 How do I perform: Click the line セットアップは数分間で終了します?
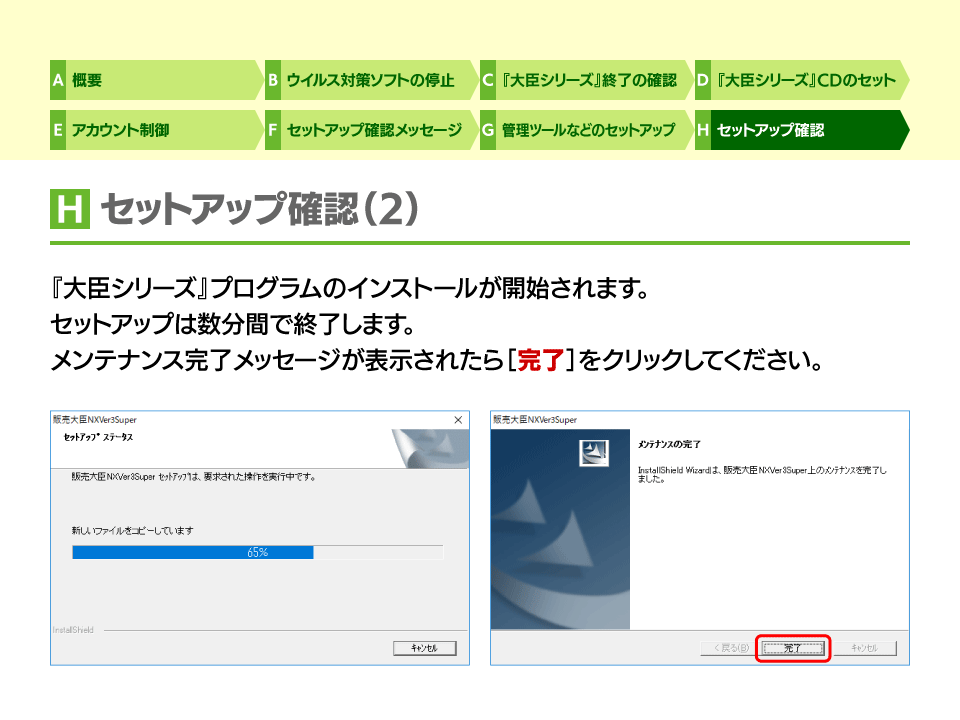pyautogui.click(x=233, y=324)
